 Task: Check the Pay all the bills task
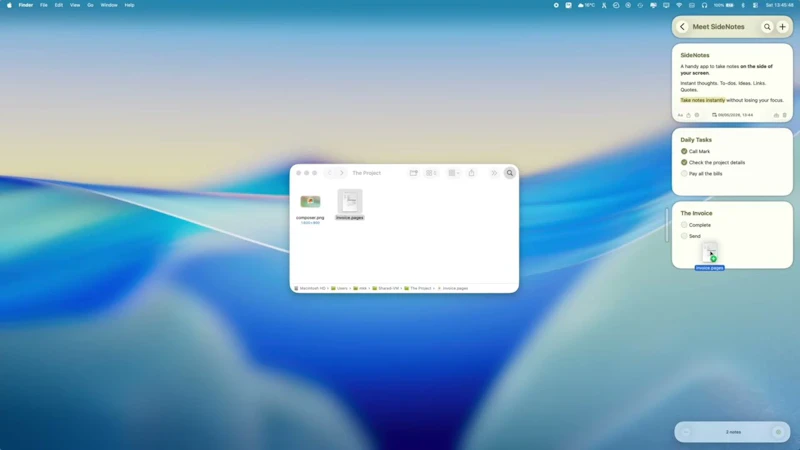pos(684,173)
